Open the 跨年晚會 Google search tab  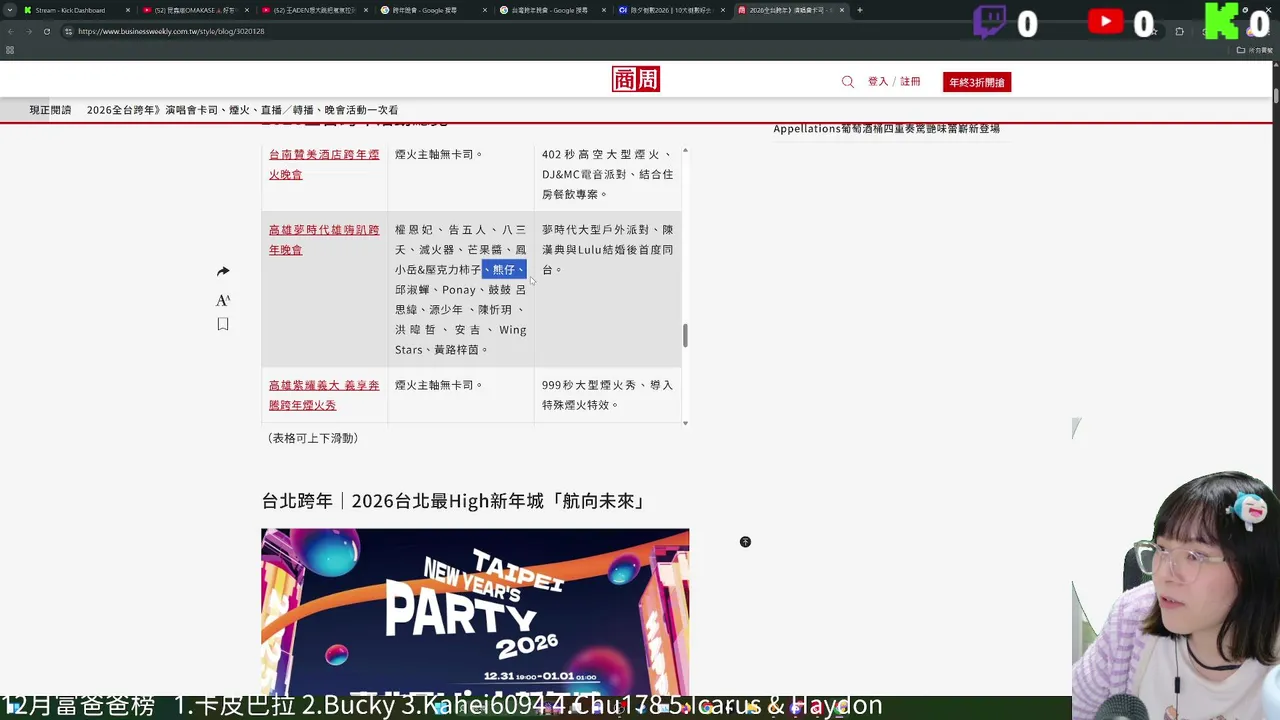tap(433, 10)
